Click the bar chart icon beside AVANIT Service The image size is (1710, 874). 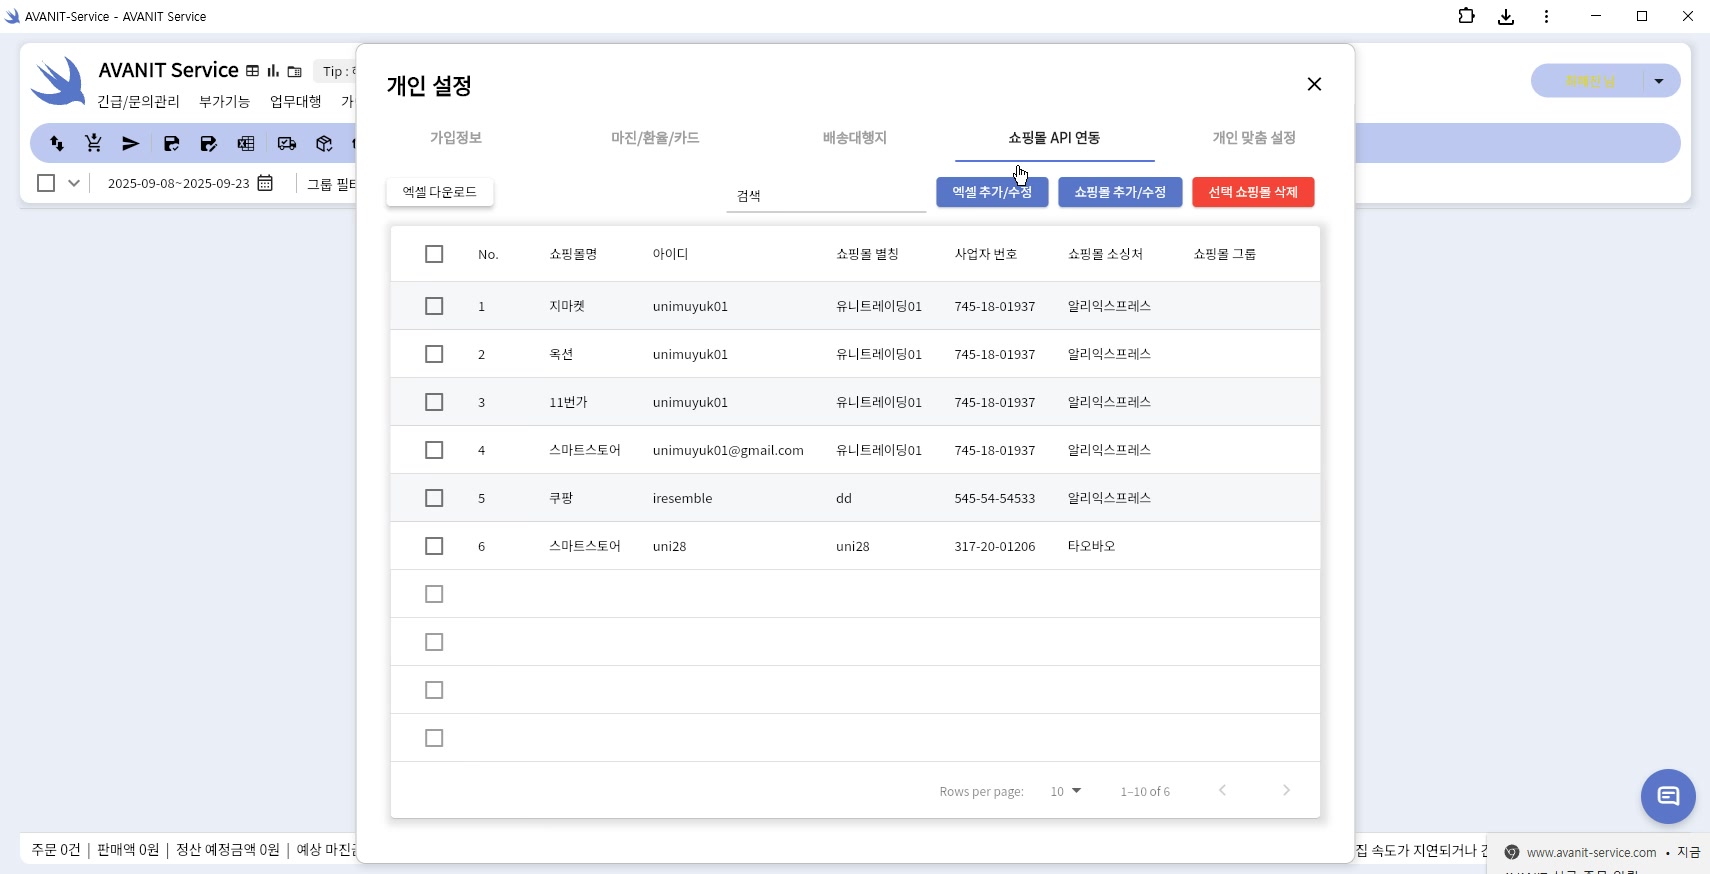tap(273, 71)
